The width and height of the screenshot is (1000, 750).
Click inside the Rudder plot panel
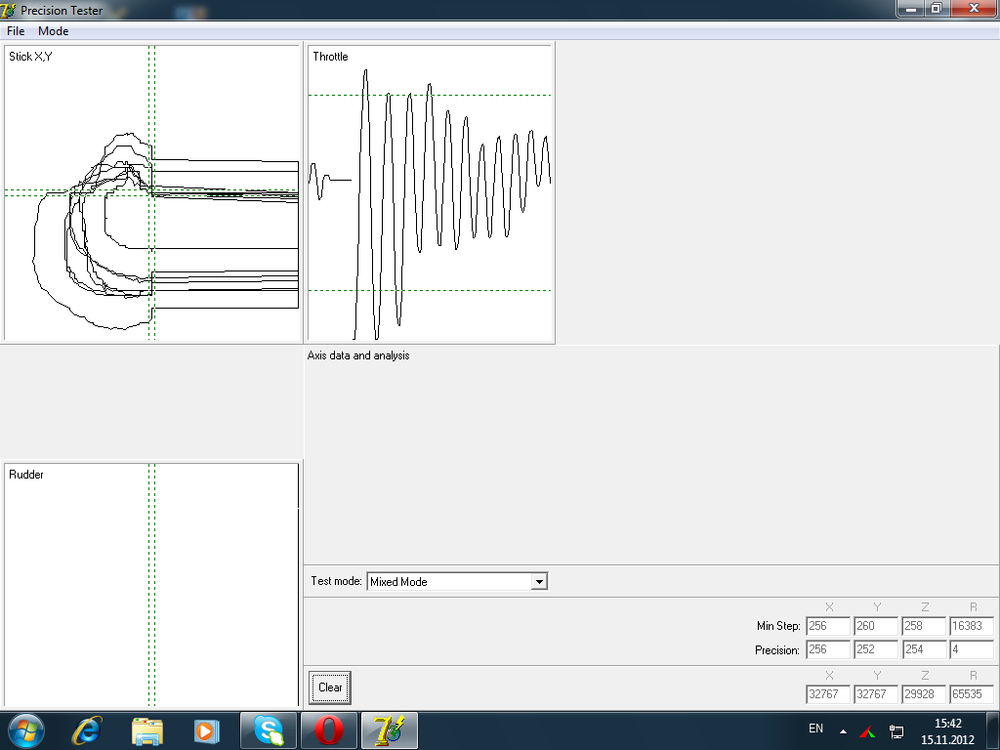coord(152,585)
